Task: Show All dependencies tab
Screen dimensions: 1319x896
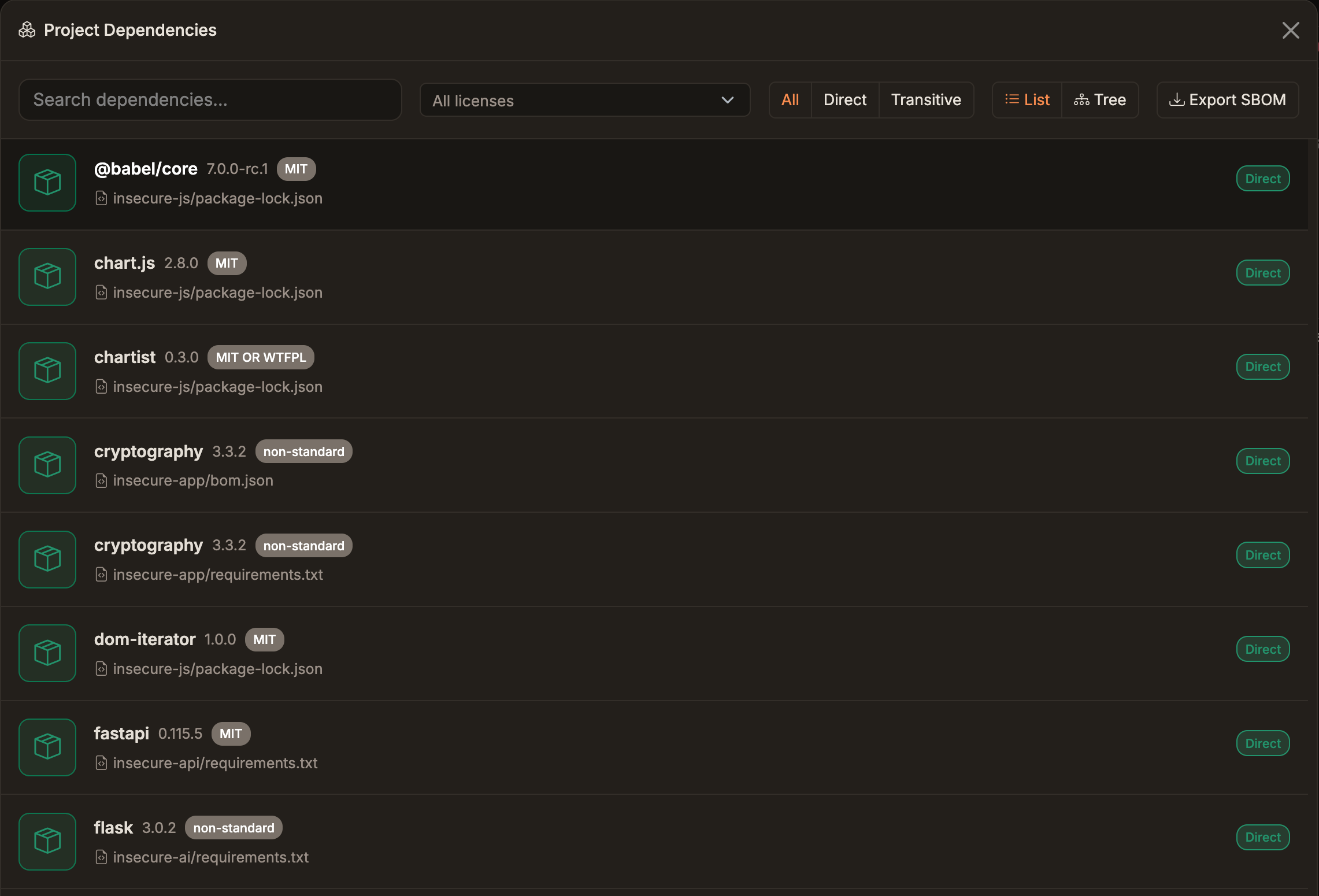Action: 790,100
